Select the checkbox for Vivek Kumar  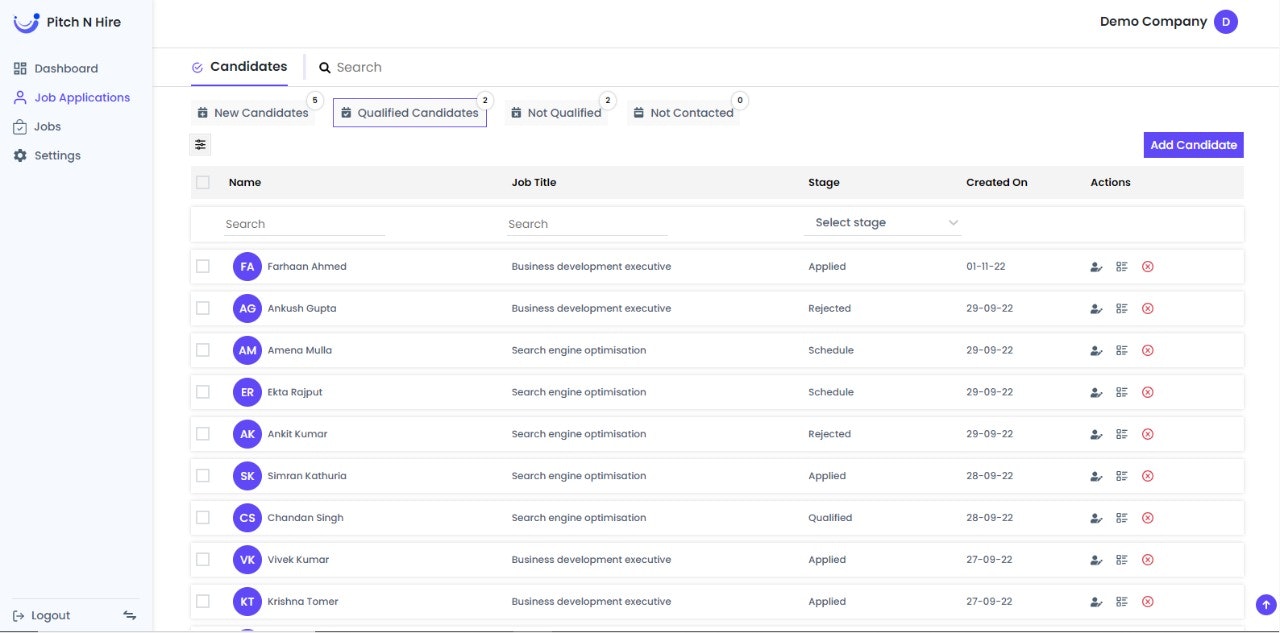tap(203, 560)
